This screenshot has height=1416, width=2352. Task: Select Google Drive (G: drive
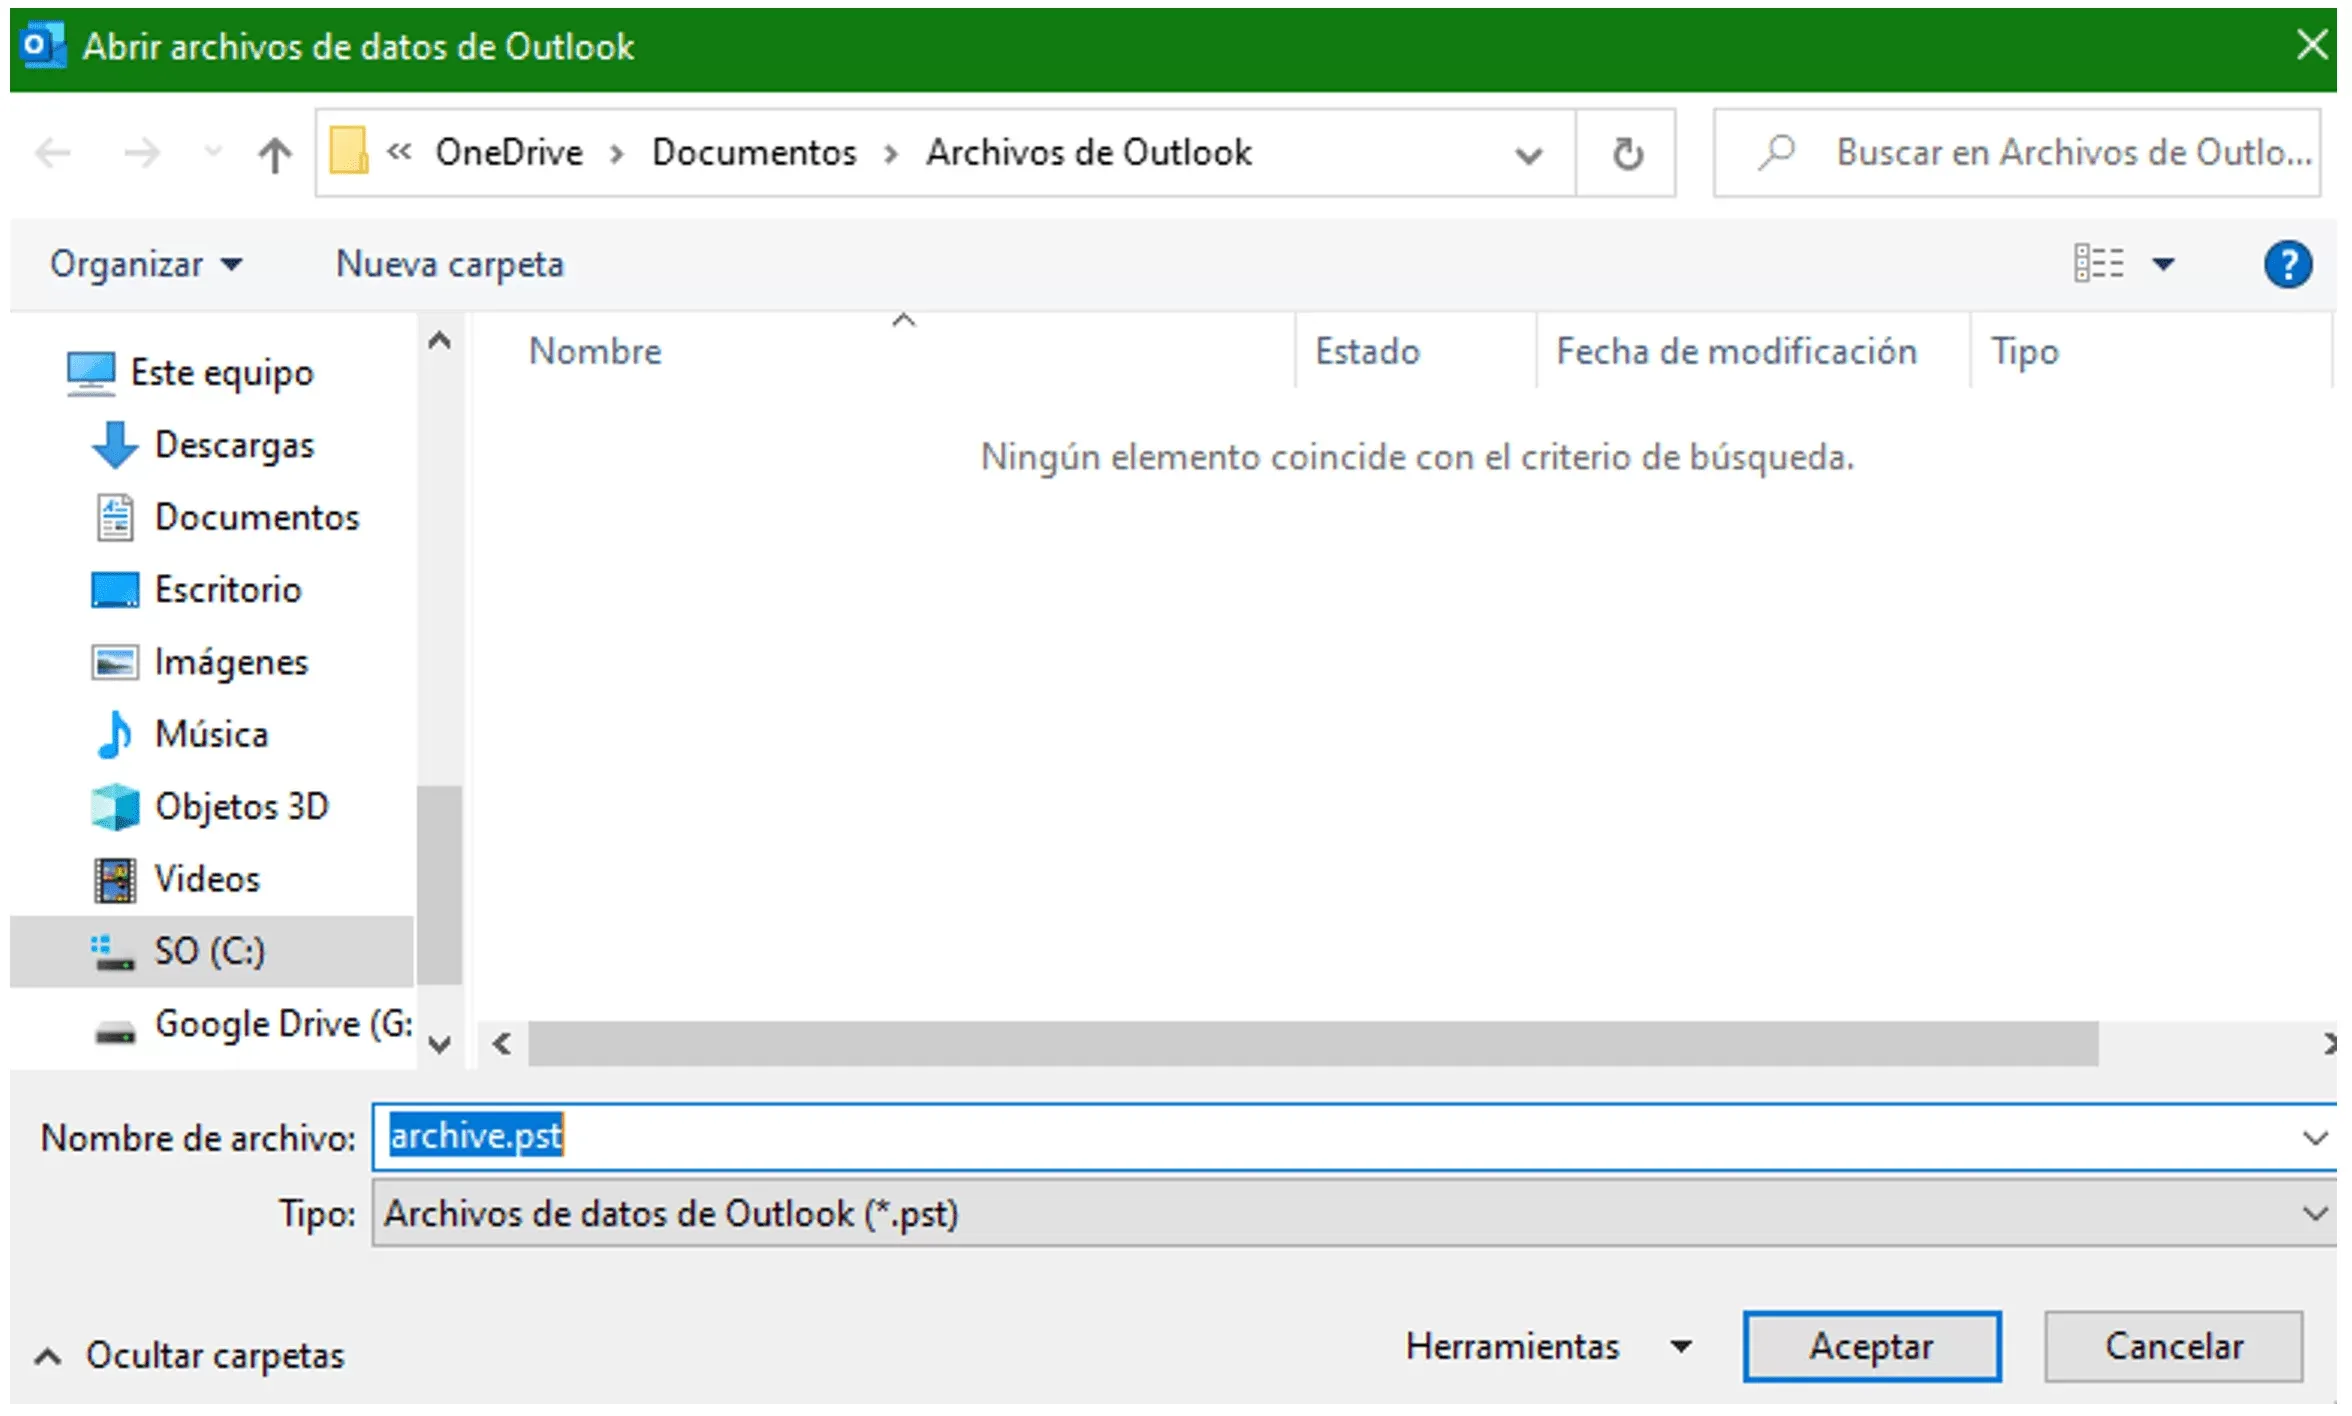(x=284, y=1024)
